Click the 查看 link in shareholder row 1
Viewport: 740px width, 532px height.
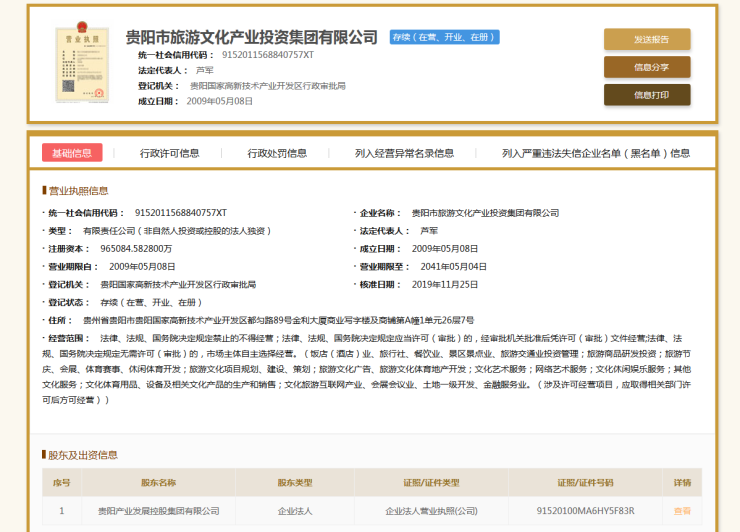coord(682,511)
